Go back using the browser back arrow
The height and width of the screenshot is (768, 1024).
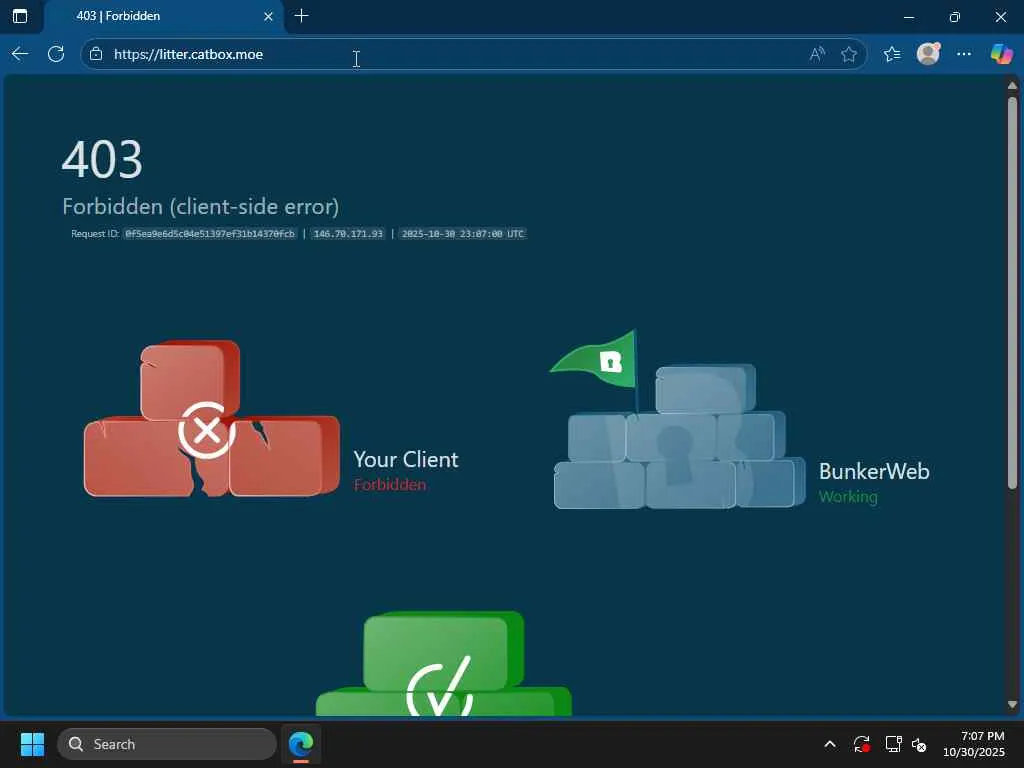click(20, 54)
